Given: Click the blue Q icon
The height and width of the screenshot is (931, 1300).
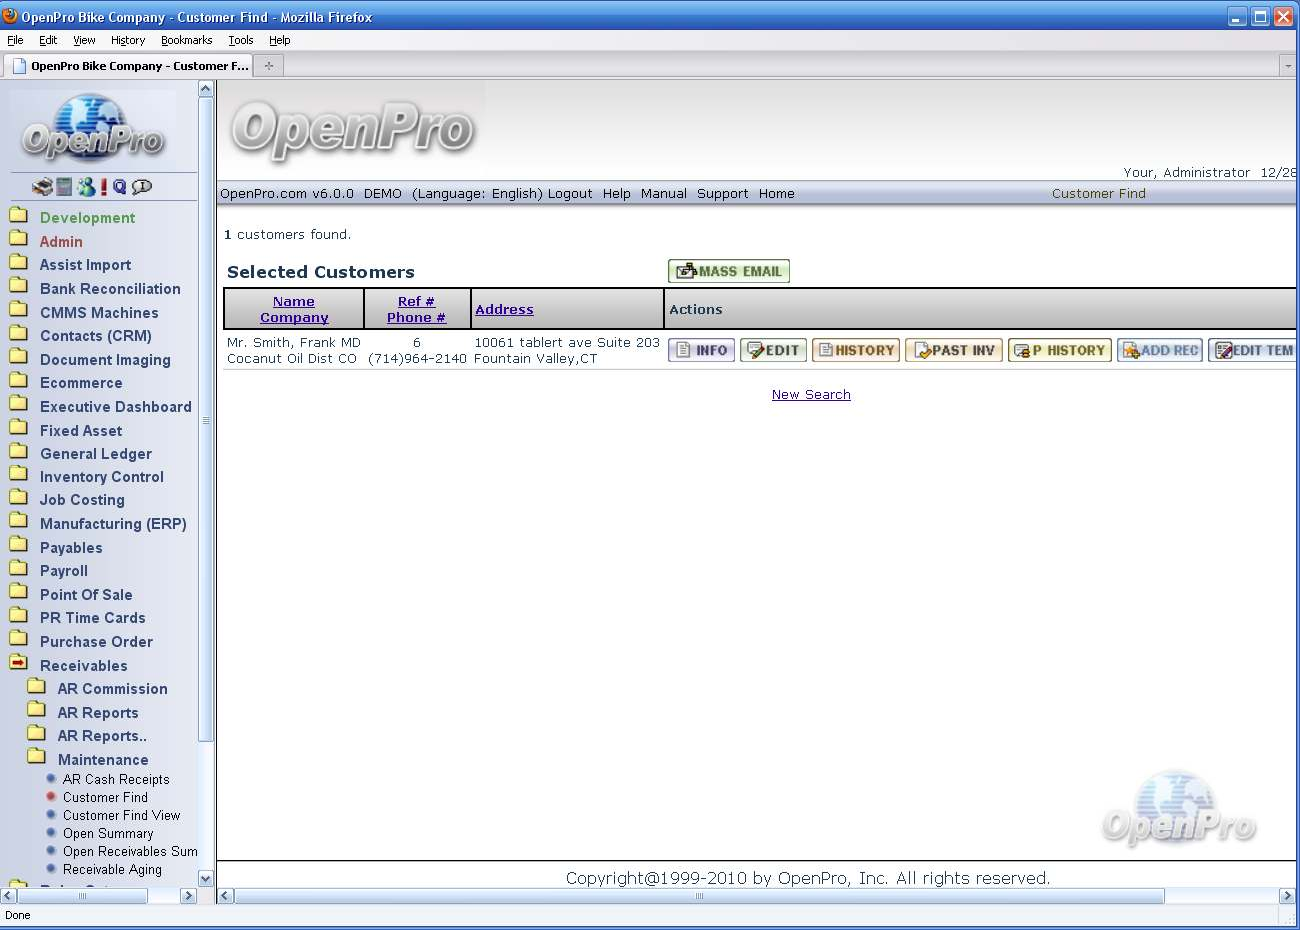Looking at the screenshot, I should click(120, 187).
